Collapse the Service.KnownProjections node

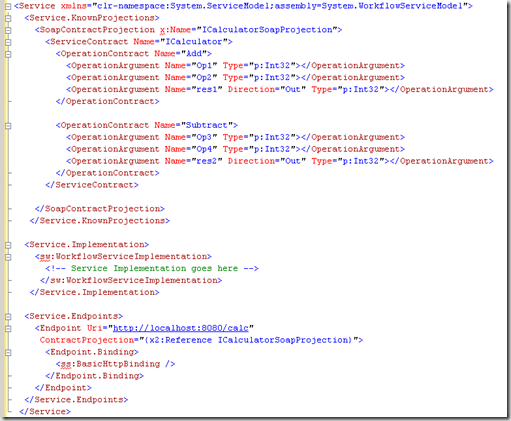click(x=8, y=18)
